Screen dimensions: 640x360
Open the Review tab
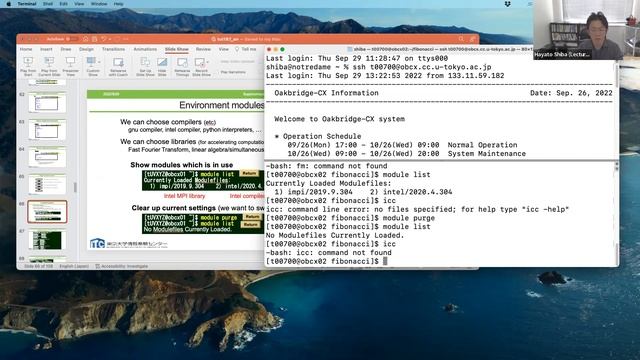tap(203, 49)
